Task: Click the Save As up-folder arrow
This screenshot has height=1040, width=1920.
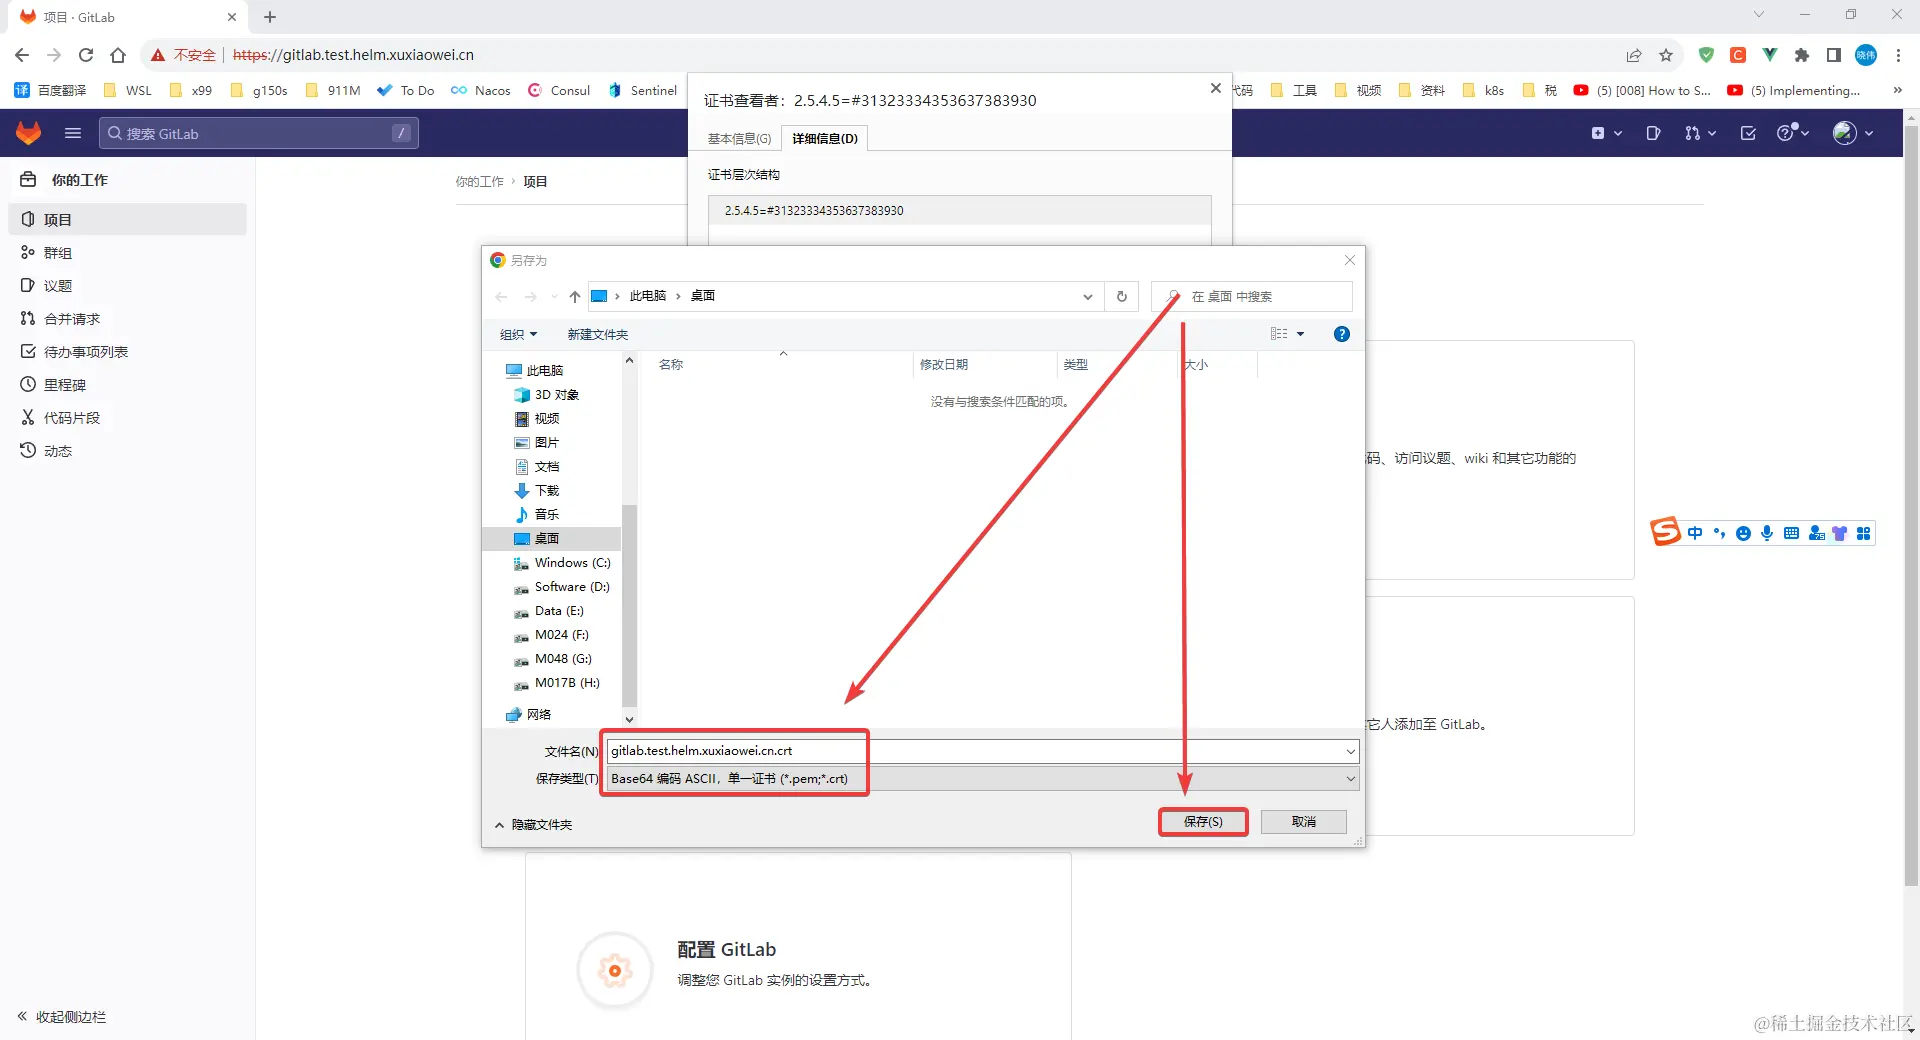Action: [575, 296]
